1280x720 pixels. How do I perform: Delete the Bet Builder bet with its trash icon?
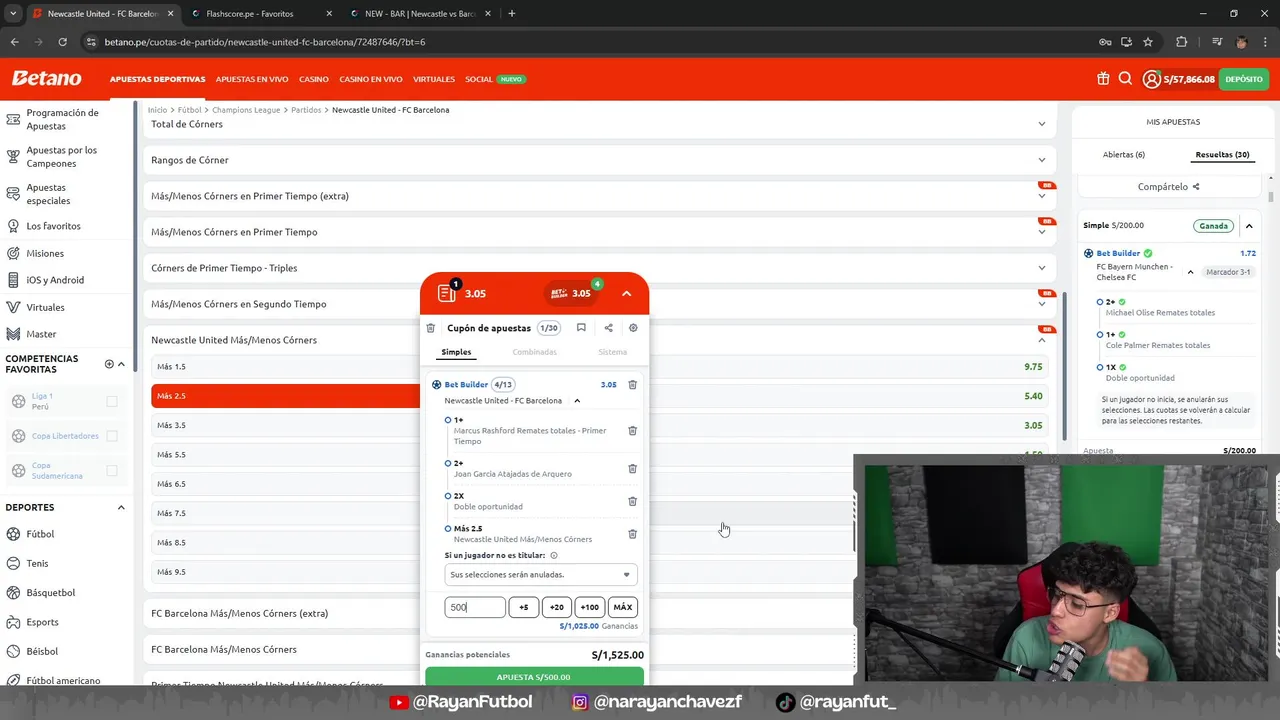(632, 384)
